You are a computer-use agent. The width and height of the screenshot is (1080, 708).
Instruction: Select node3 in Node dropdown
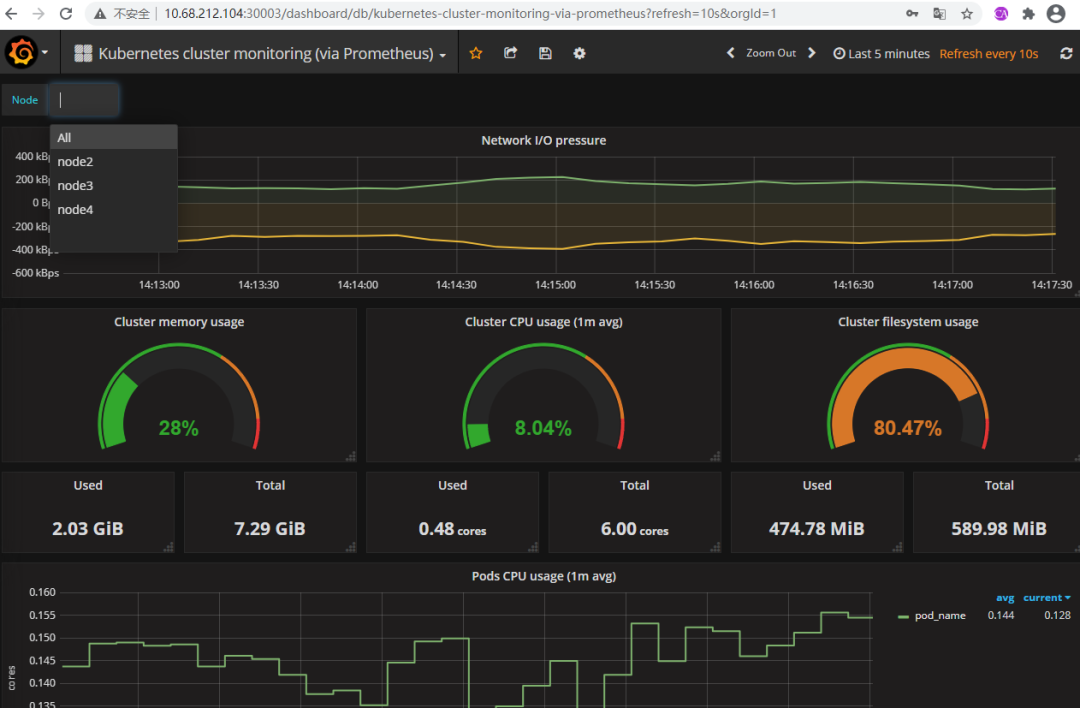(114, 186)
